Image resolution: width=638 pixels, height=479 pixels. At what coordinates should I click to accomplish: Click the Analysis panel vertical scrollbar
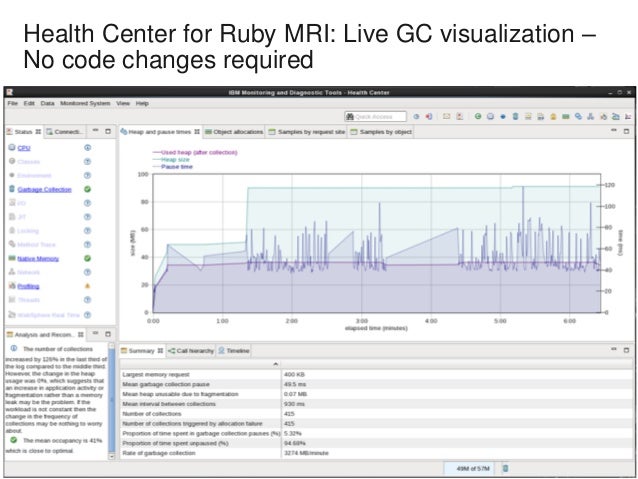[x=111, y=400]
